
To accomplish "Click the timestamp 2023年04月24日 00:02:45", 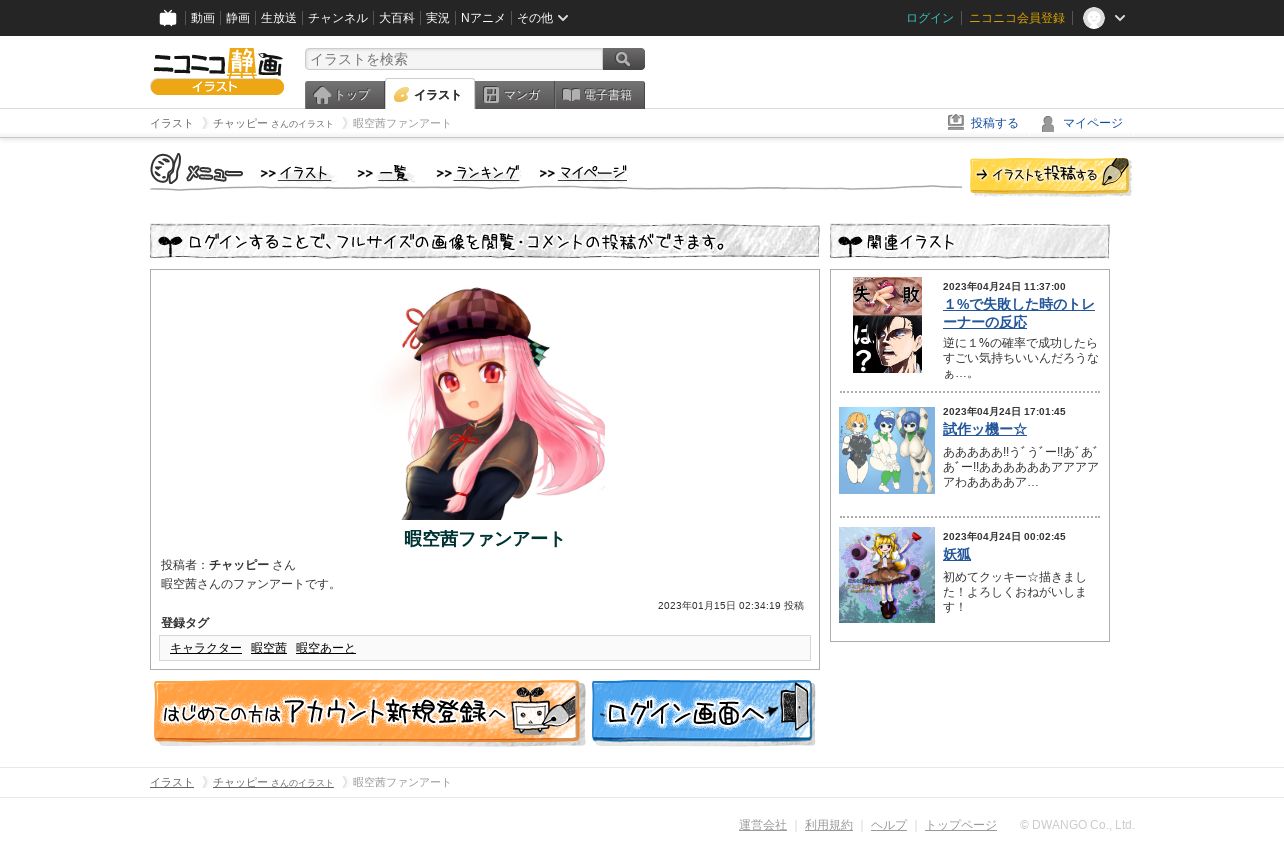I will pyautogui.click(x=1004, y=537).
